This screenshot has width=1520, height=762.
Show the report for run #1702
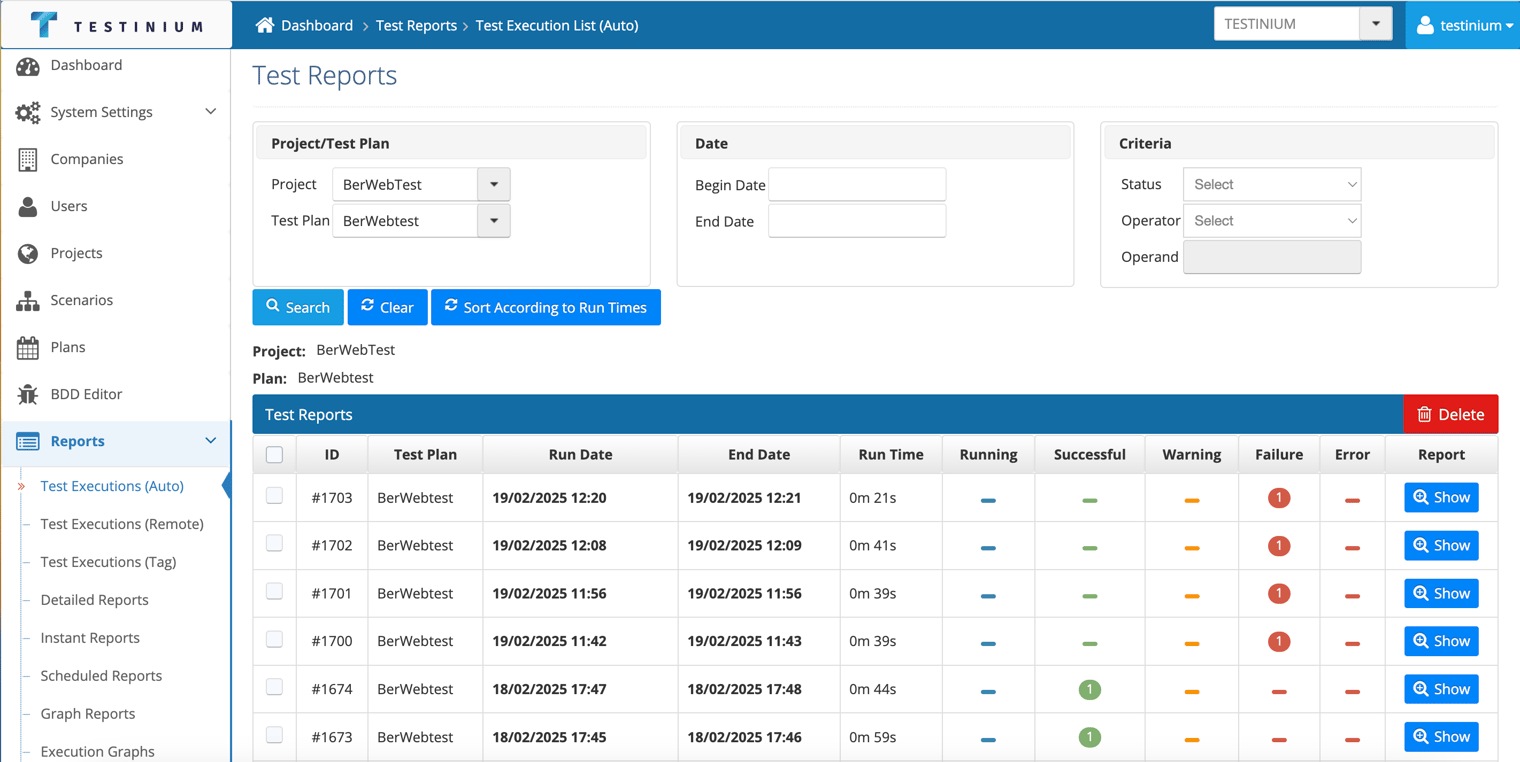click(x=1441, y=545)
